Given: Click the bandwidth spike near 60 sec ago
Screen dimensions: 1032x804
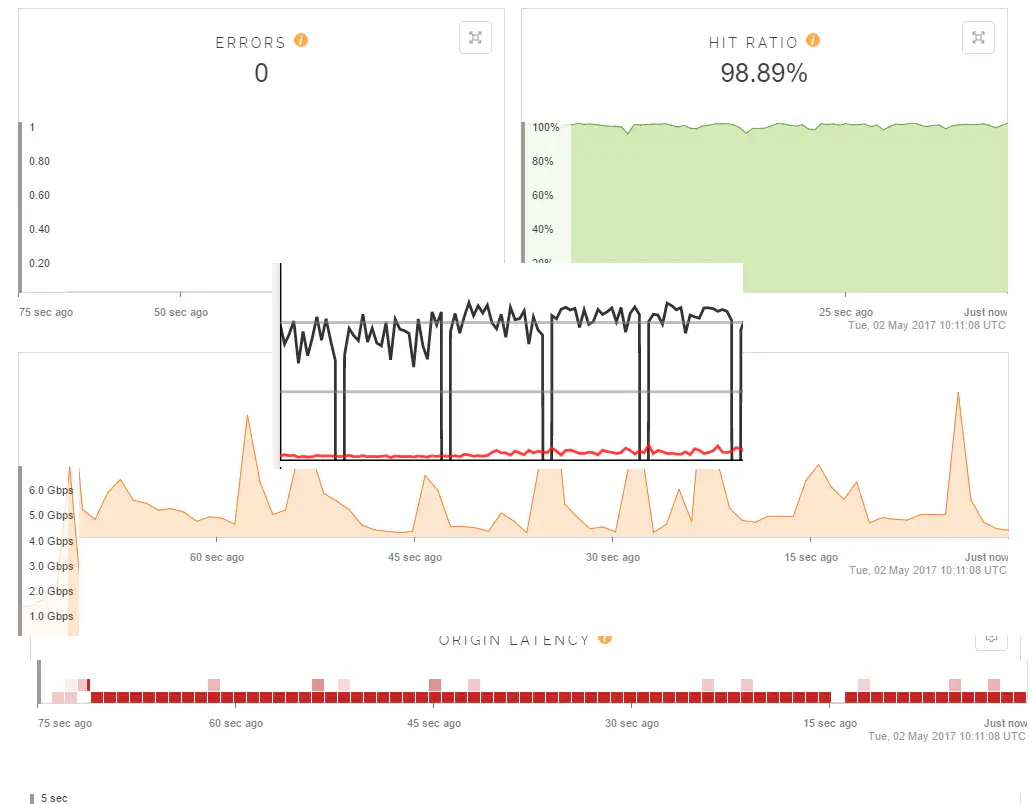Looking at the screenshot, I should click(246, 418).
